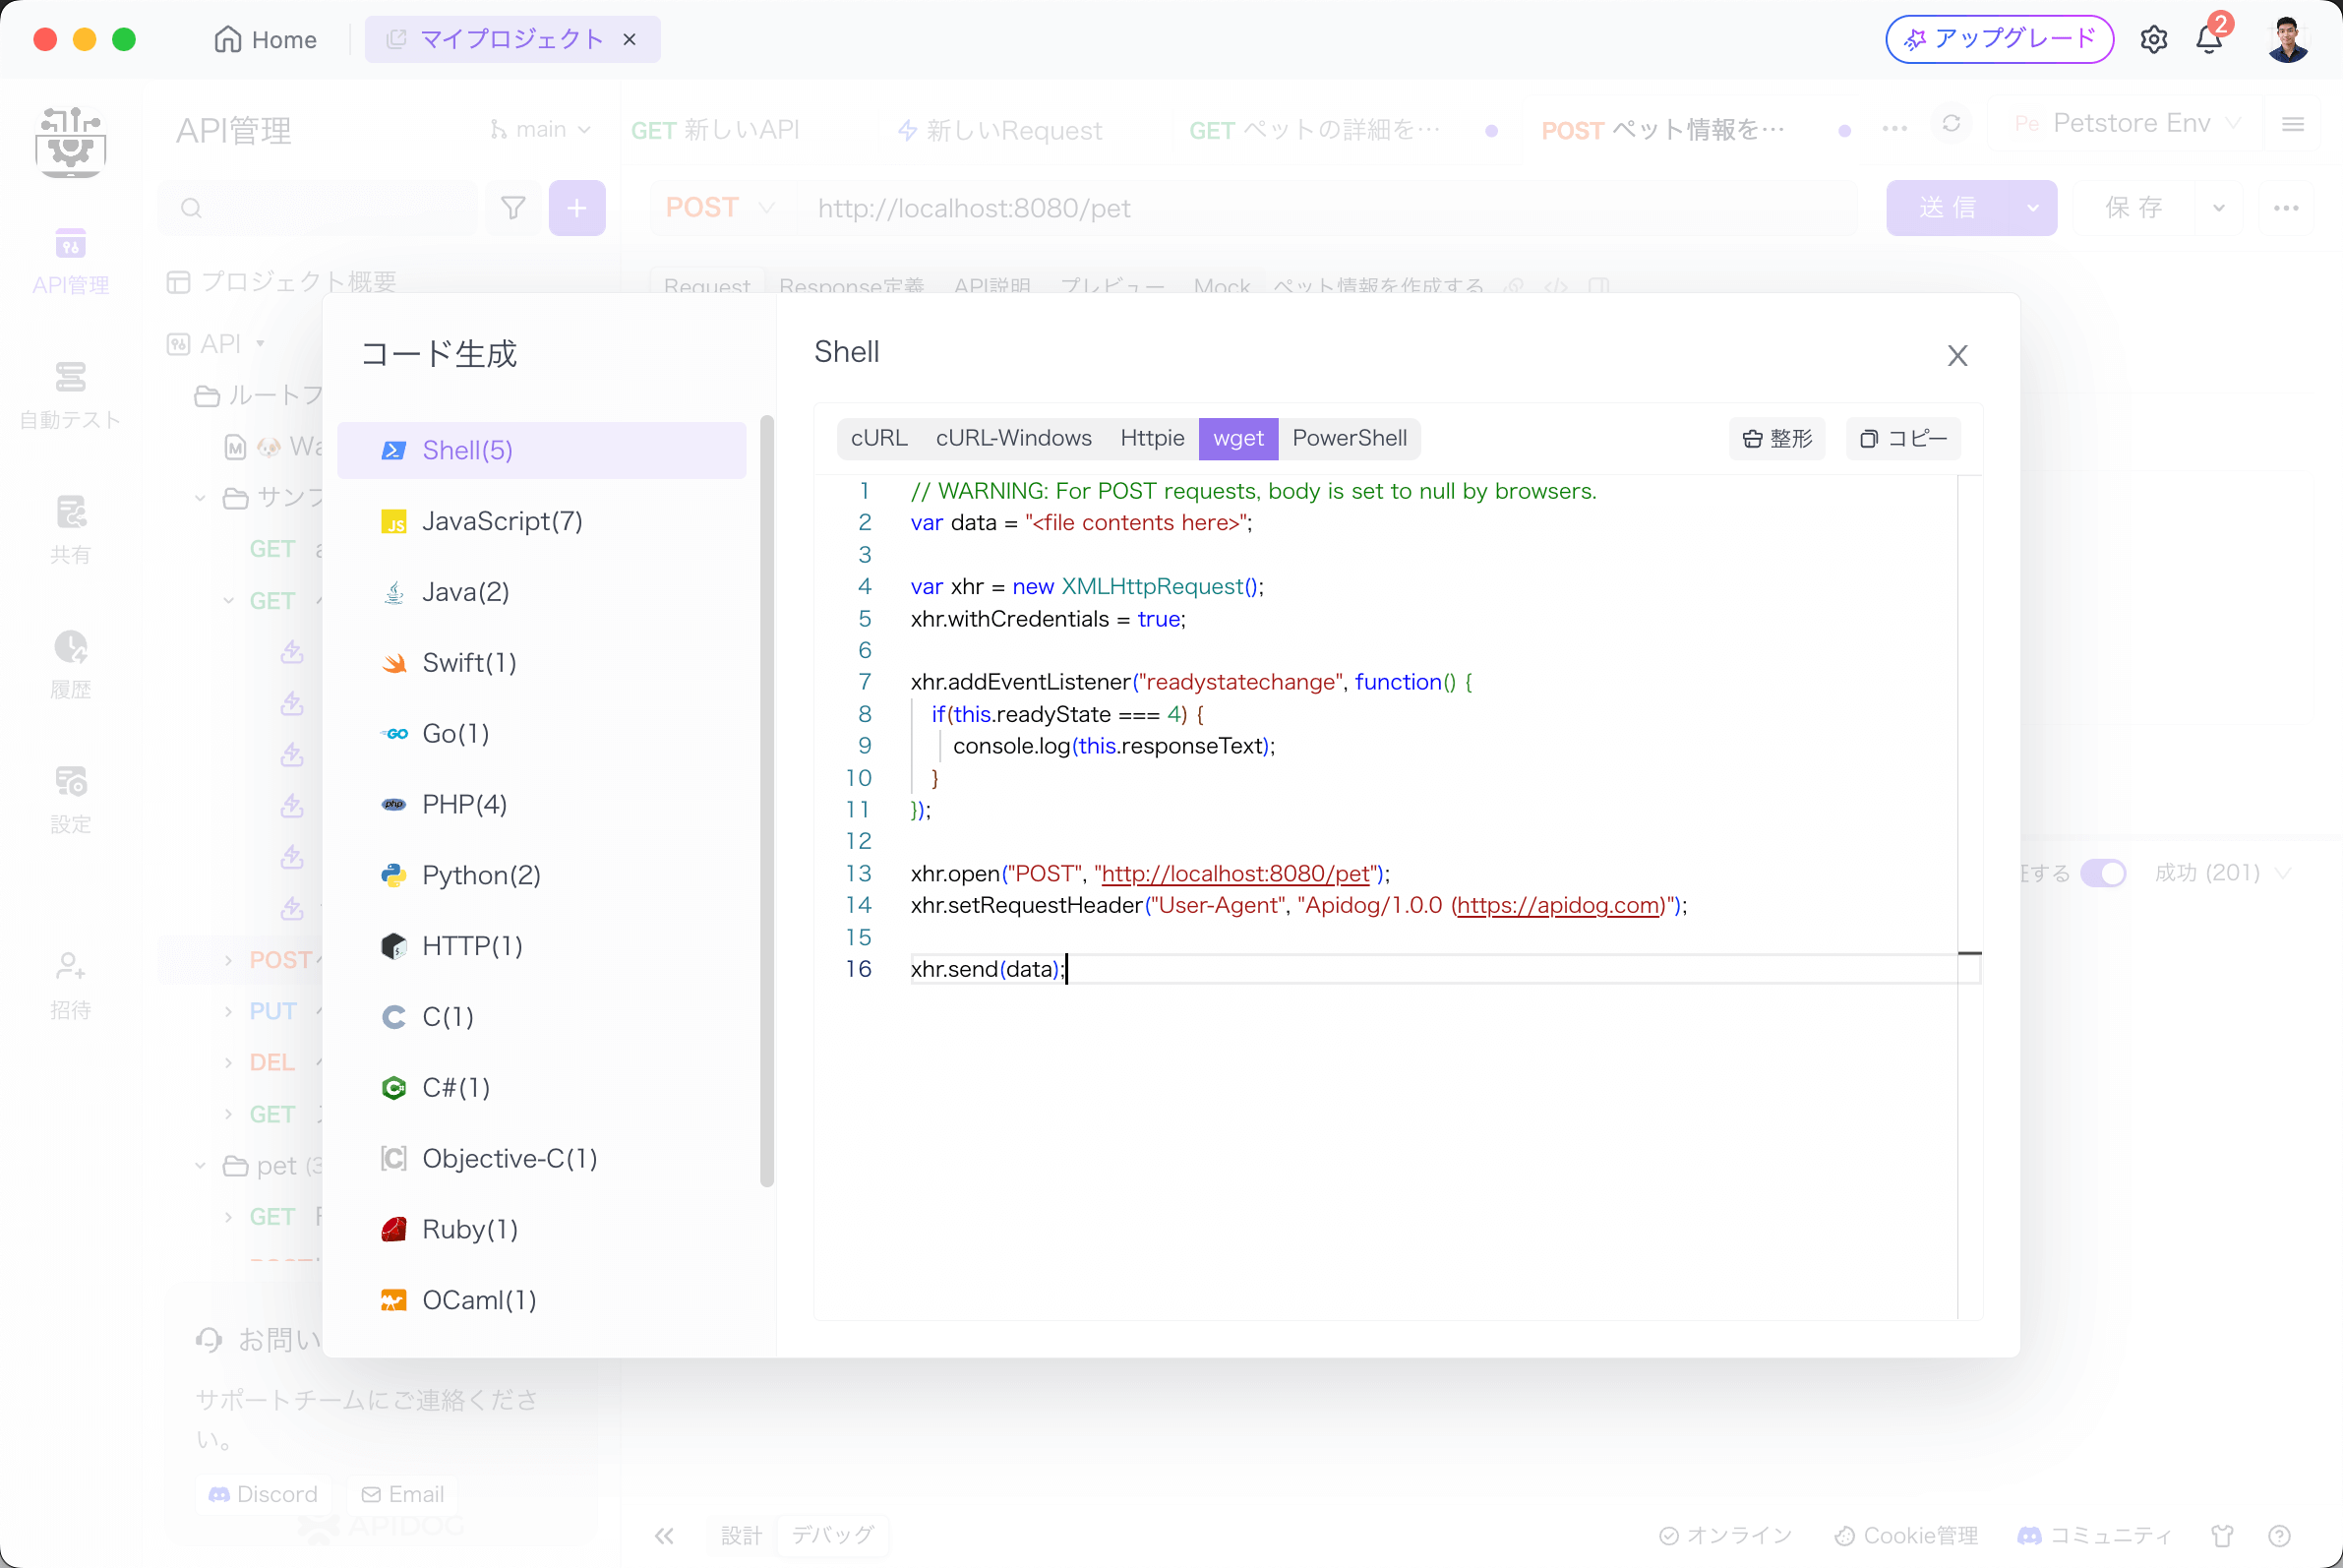The image size is (2343, 1568).
Task: Open コミュニティ community link
Action: 2095,1535
